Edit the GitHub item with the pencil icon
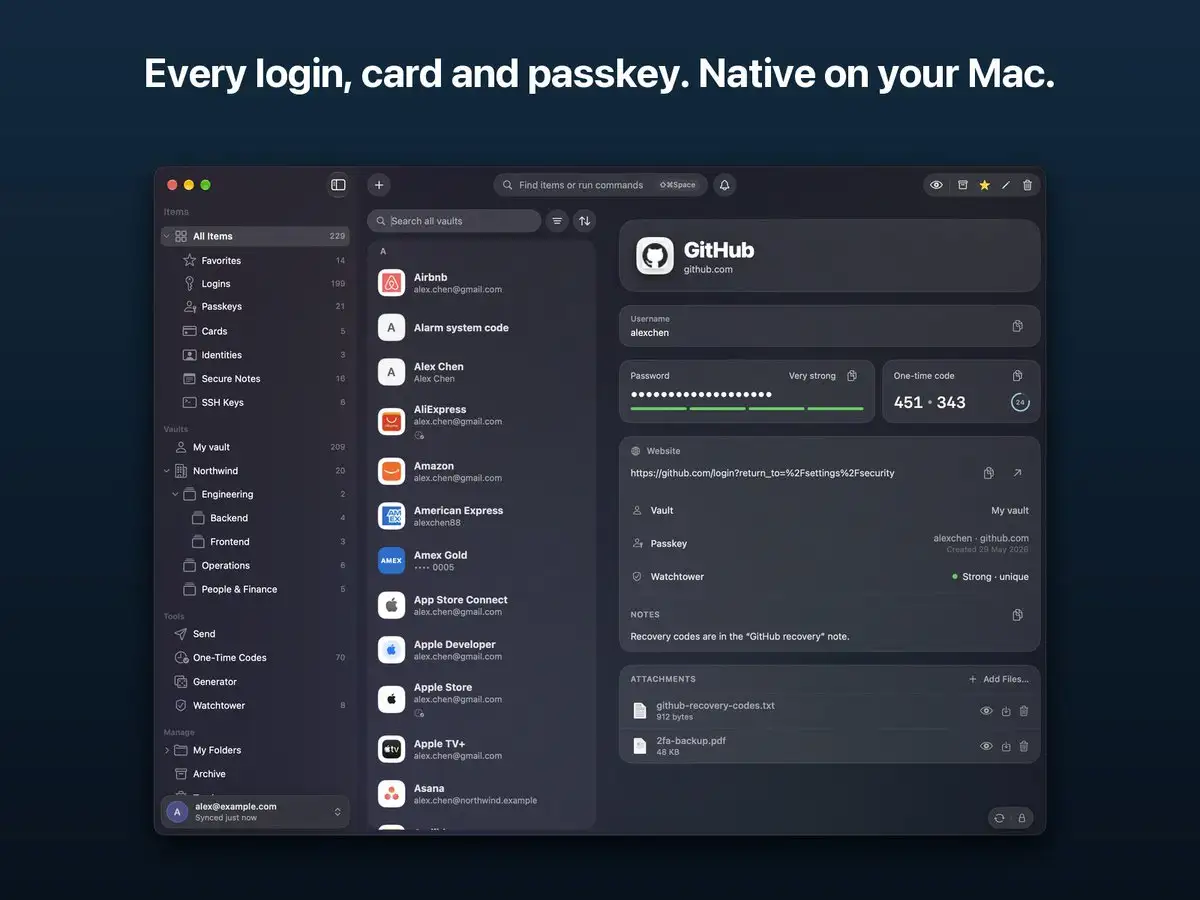Image resolution: width=1200 pixels, height=900 pixels. [1006, 185]
